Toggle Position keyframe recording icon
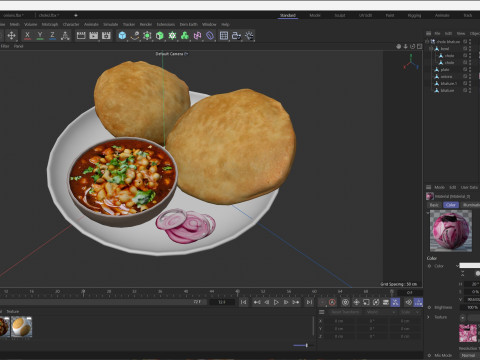 (356, 302)
